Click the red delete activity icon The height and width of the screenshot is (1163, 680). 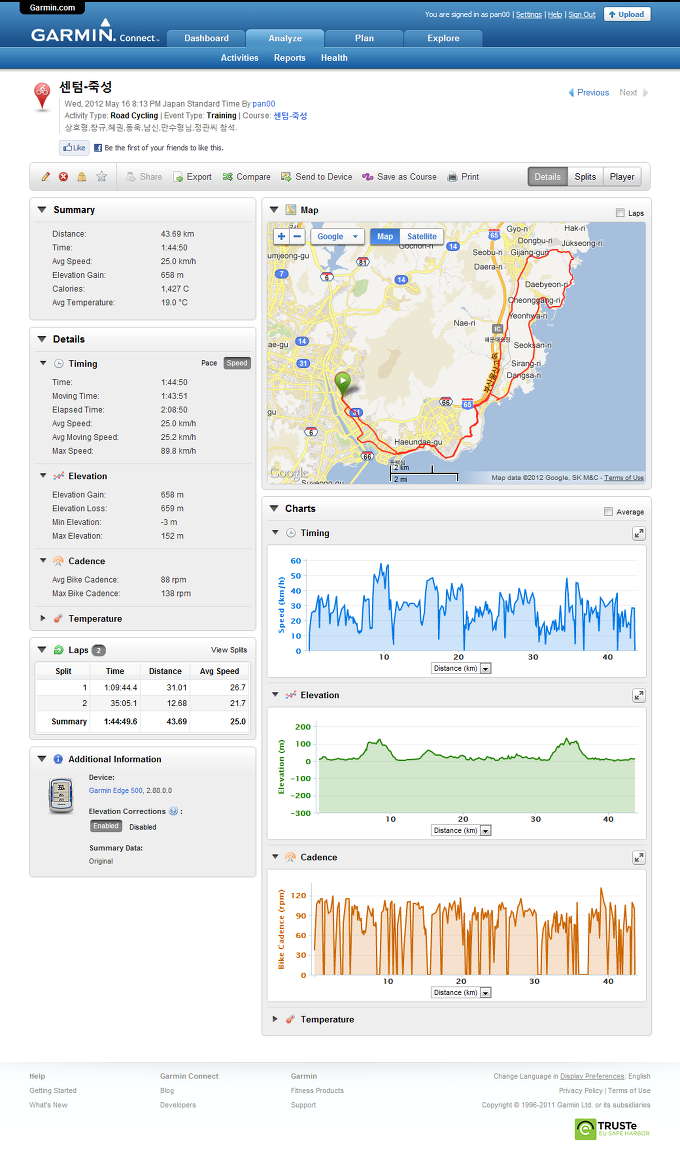point(63,177)
